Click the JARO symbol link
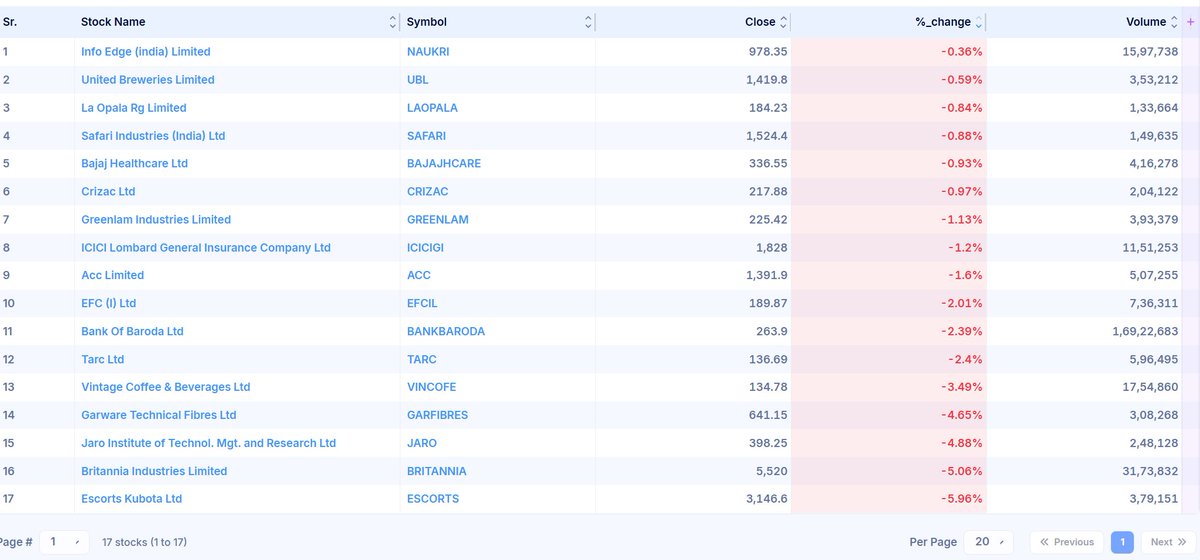Image resolution: width=1200 pixels, height=560 pixels. [x=422, y=443]
